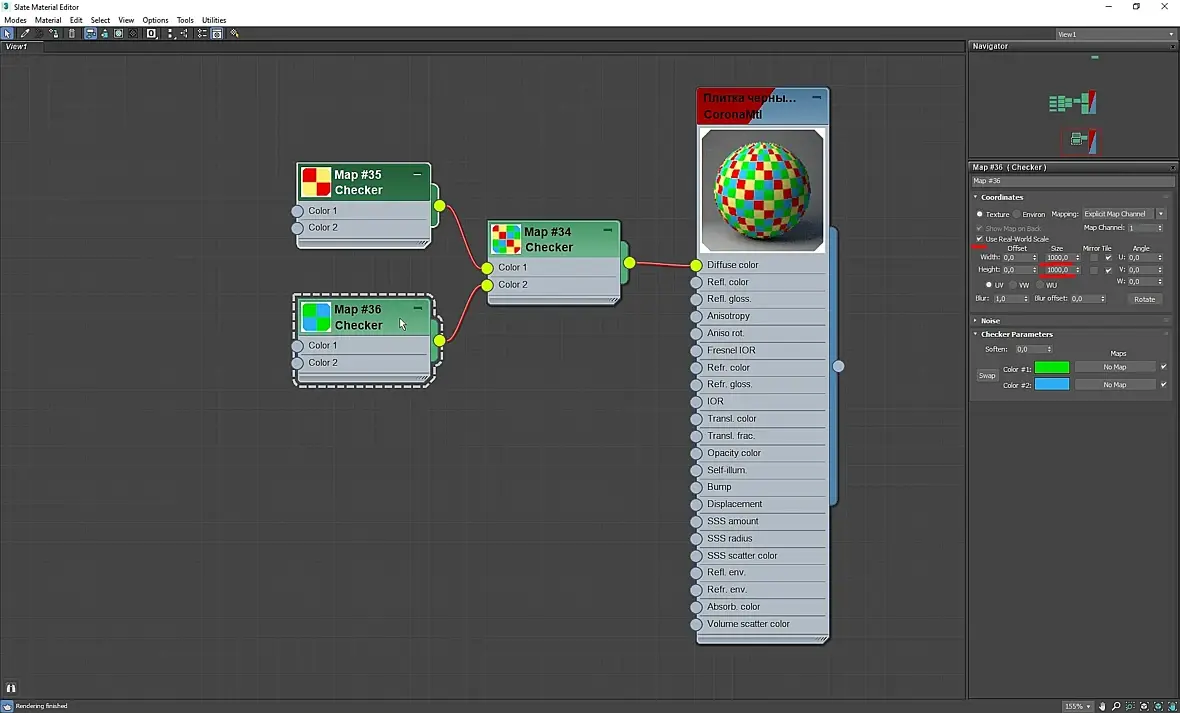Click the Map #34 Checker node title
This screenshot has height=713, width=1180.
tap(549, 239)
